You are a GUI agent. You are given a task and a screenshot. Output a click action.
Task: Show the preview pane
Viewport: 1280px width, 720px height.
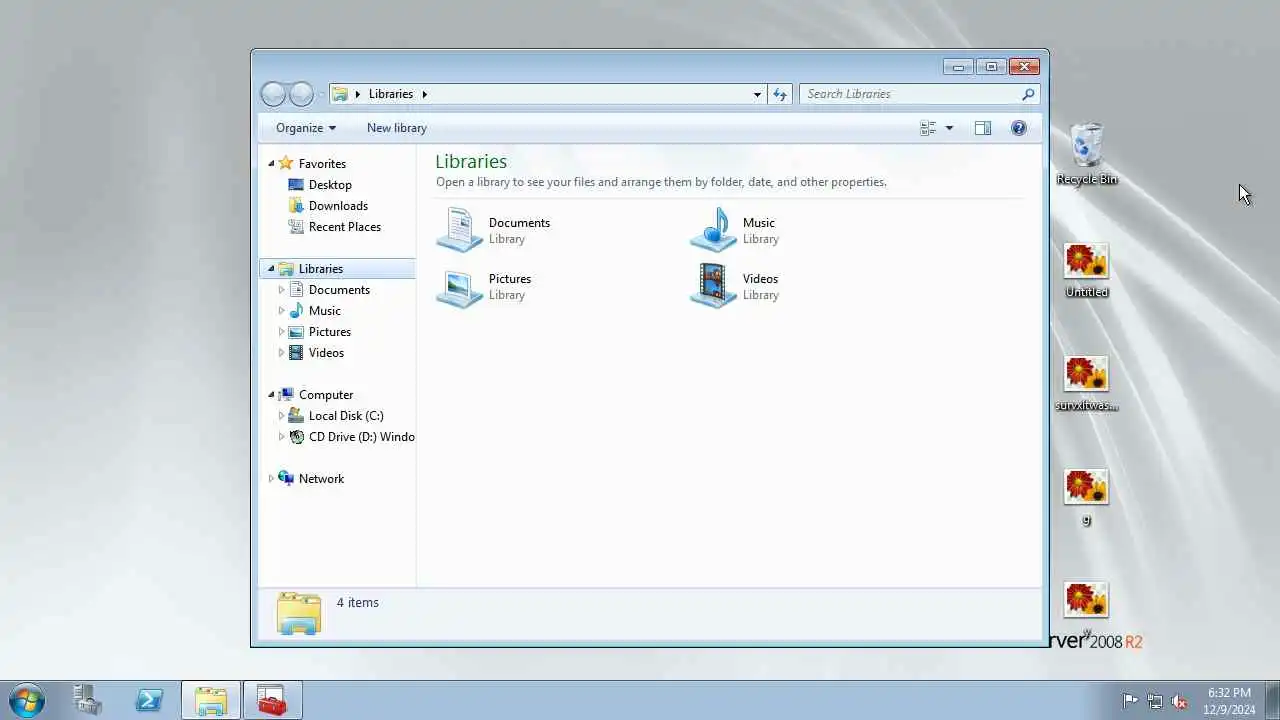click(983, 128)
